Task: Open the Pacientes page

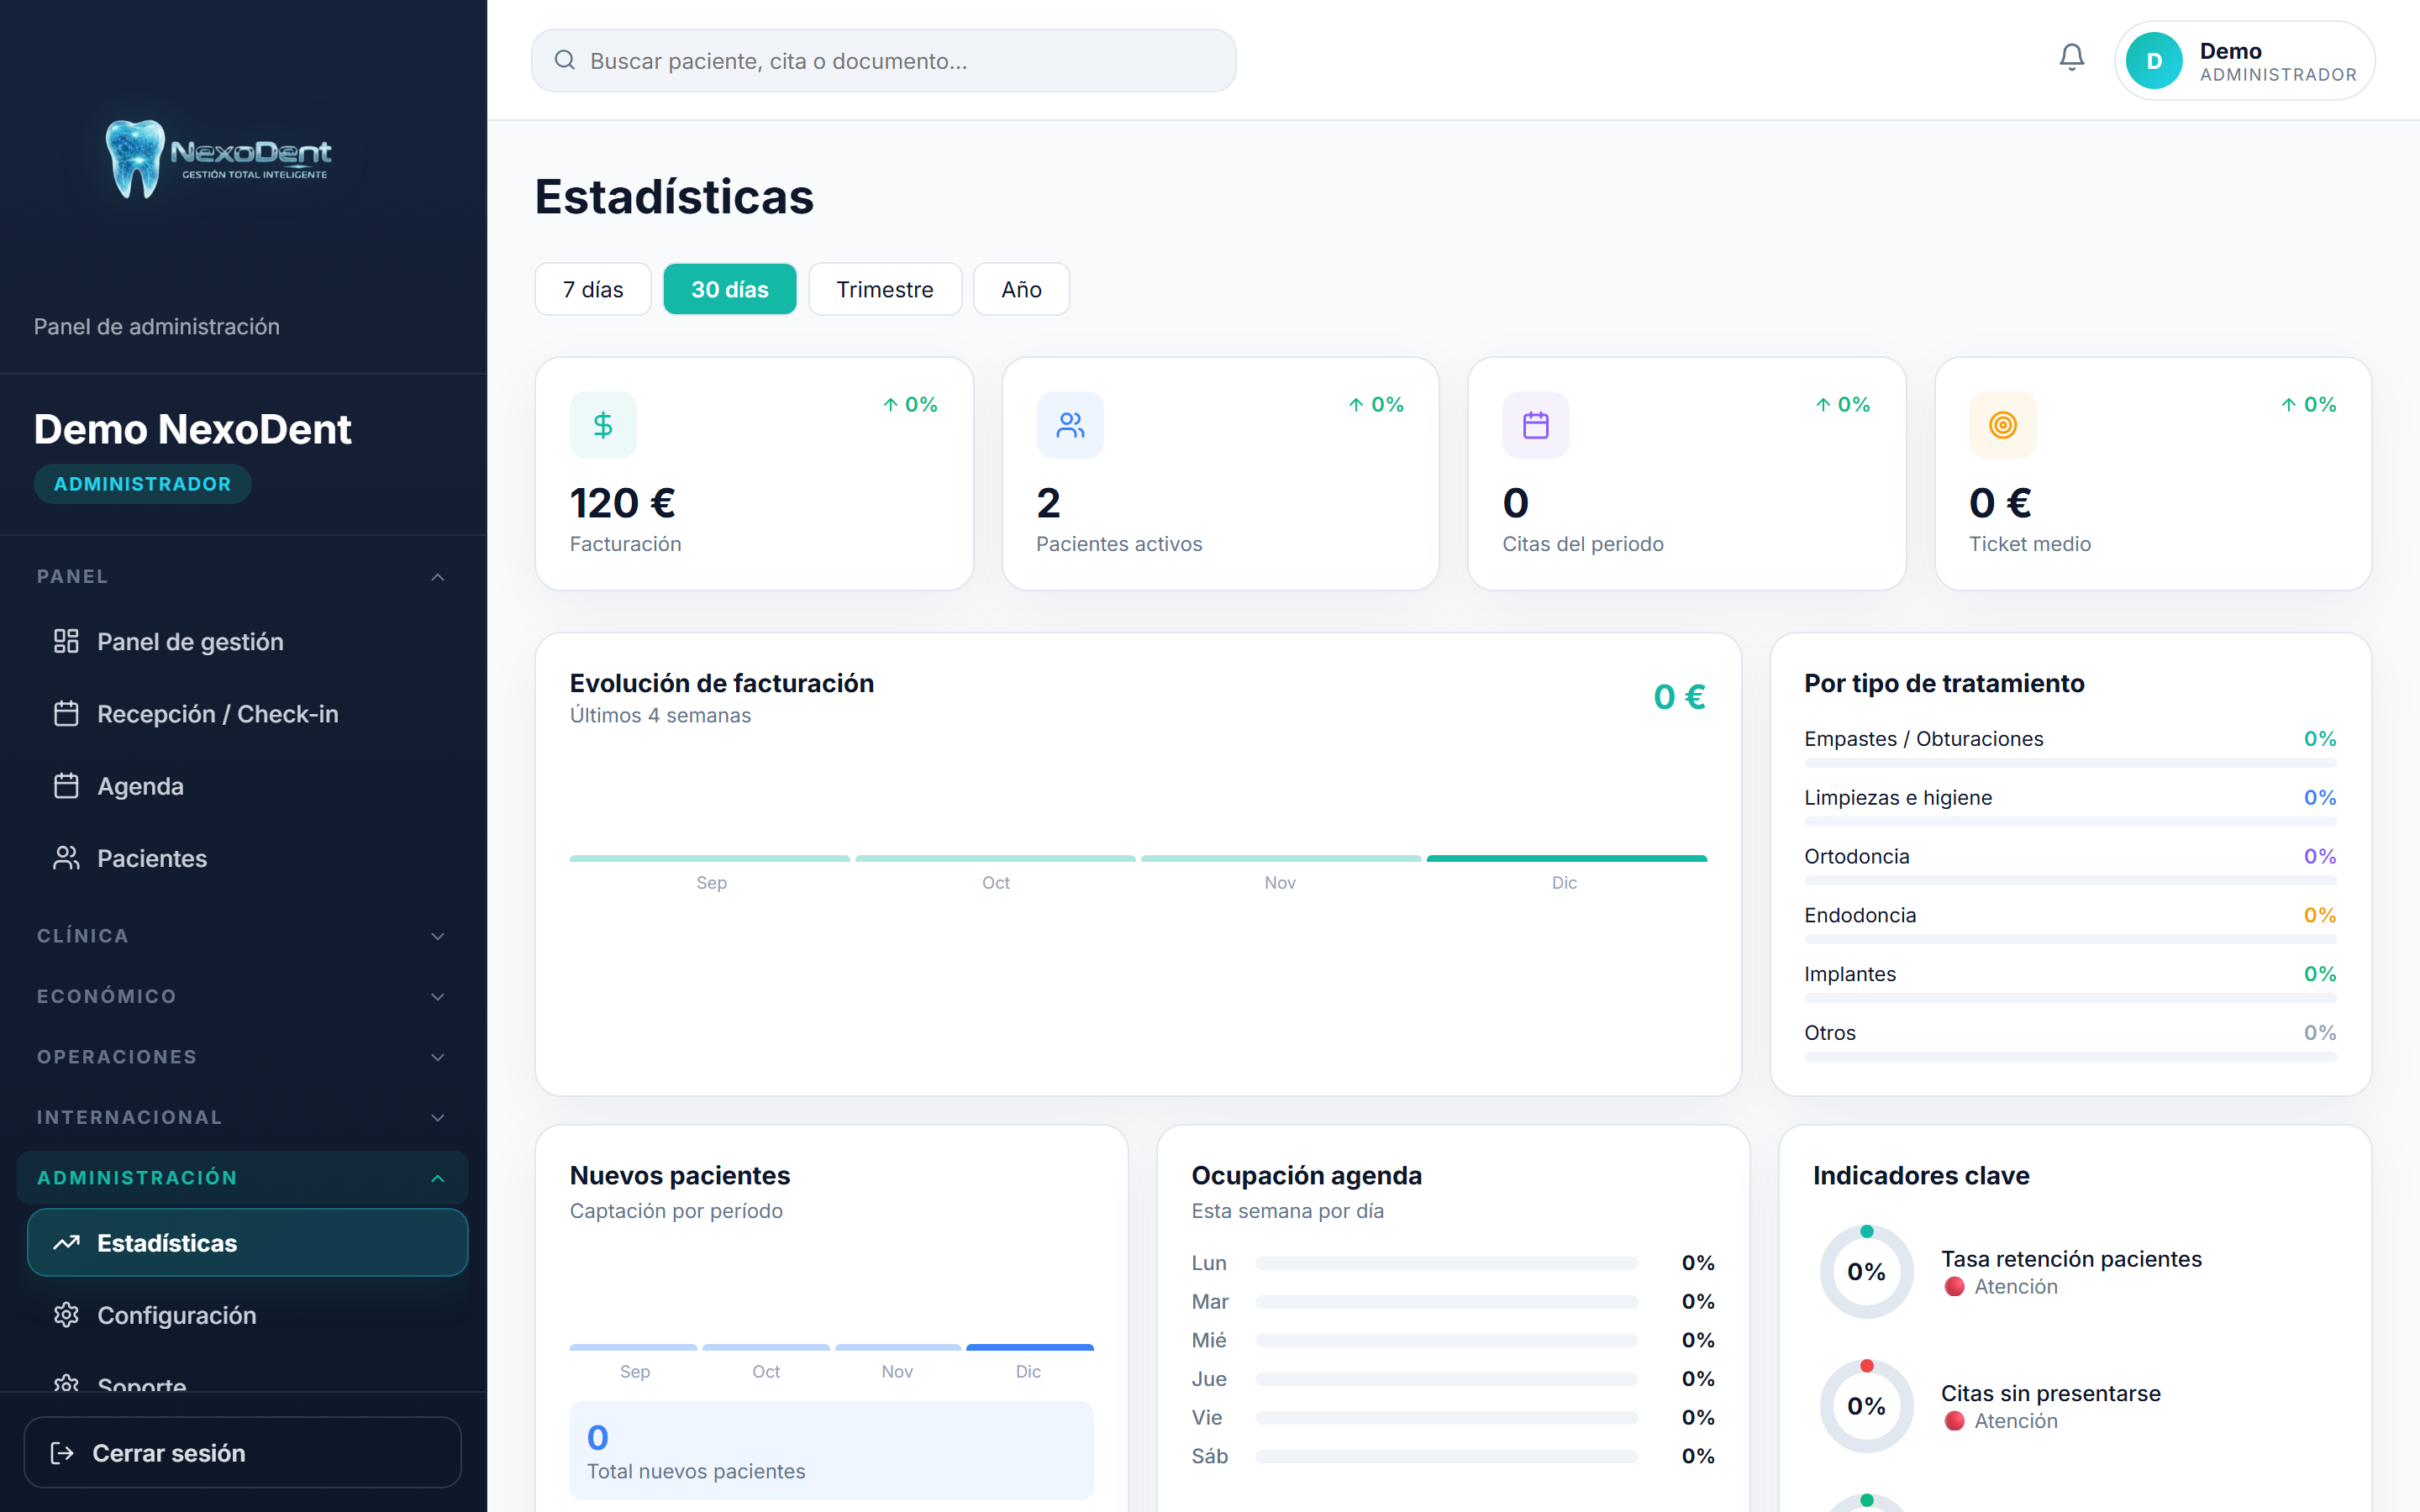Action: 247,858
